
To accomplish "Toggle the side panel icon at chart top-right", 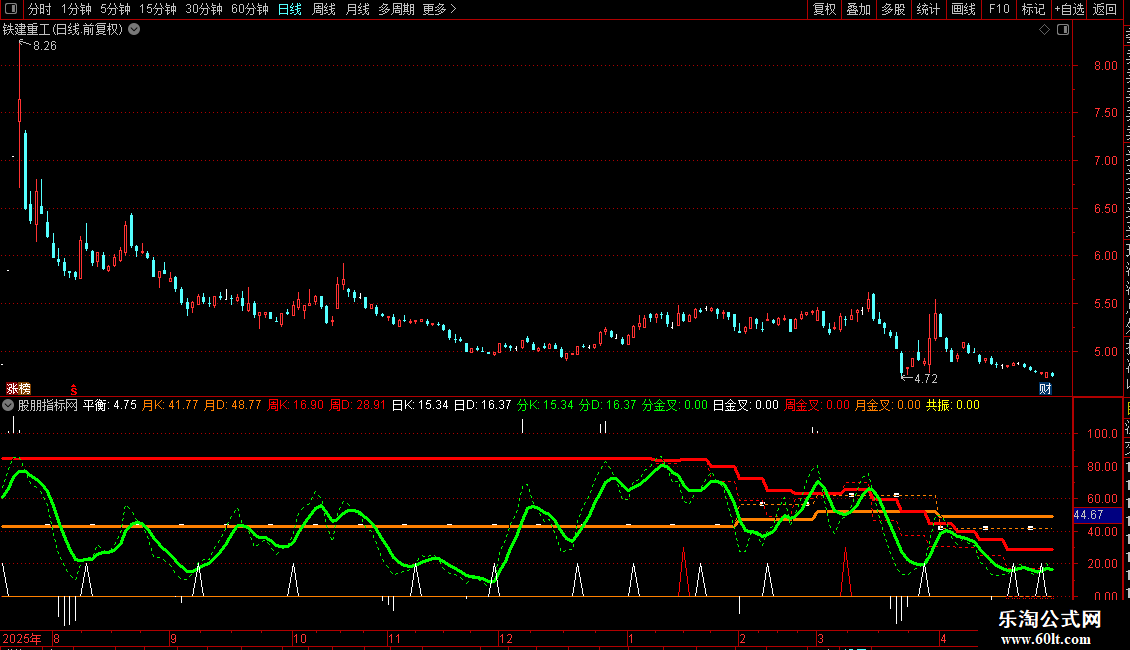I will (x=1063, y=30).
